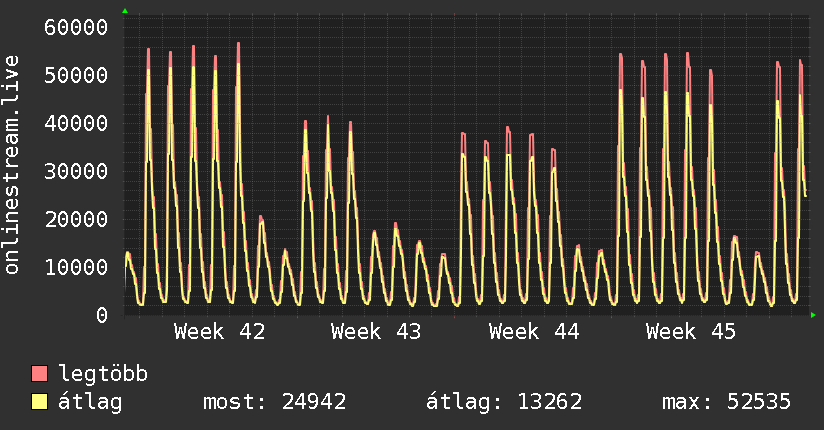Screen dimensions: 824x430
Task: Click the green arrow ending the x-axis
Action: 813,315
